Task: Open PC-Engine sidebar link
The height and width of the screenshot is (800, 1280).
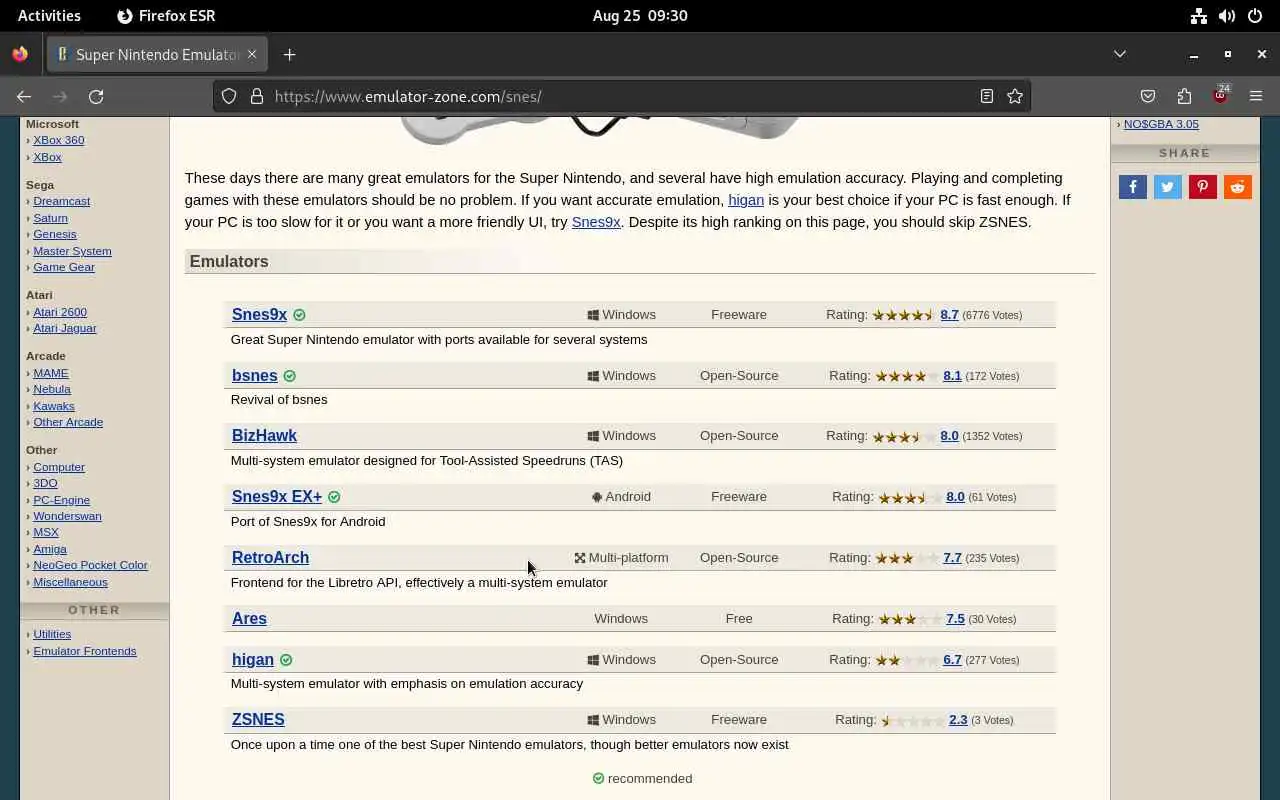Action: [61, 500]
